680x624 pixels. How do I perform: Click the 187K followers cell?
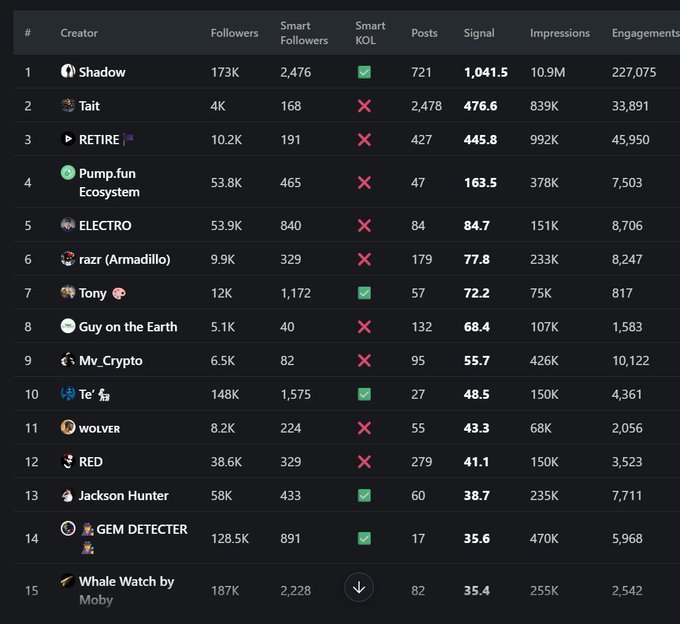[x=225, y=590]
